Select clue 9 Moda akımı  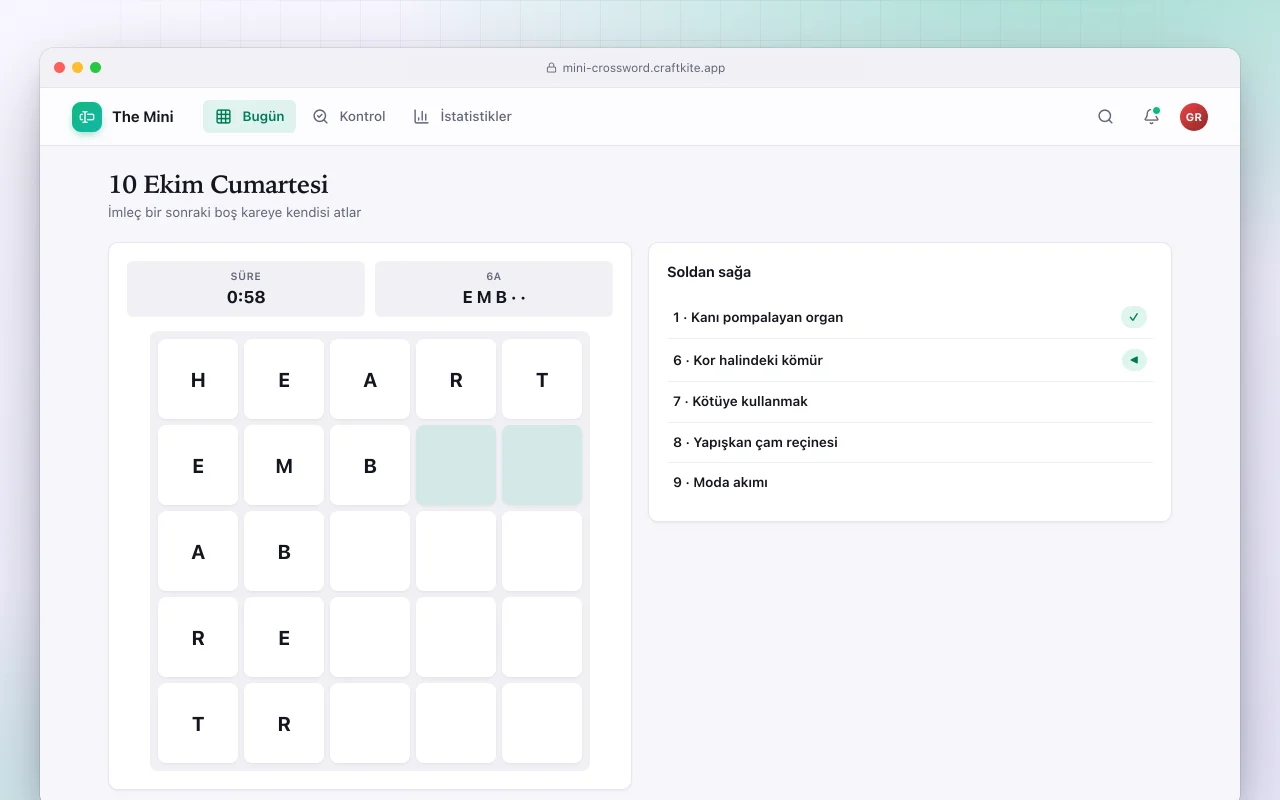(x=910, y=482)
